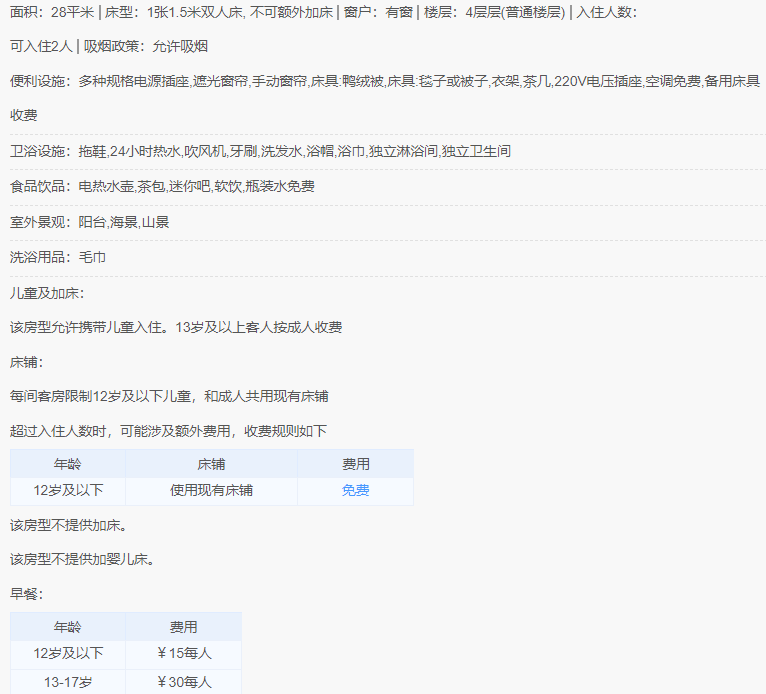The image size is (766, 694).
Task: Click the 洗浴用品：毛巾 row
Action: point(58,257)
